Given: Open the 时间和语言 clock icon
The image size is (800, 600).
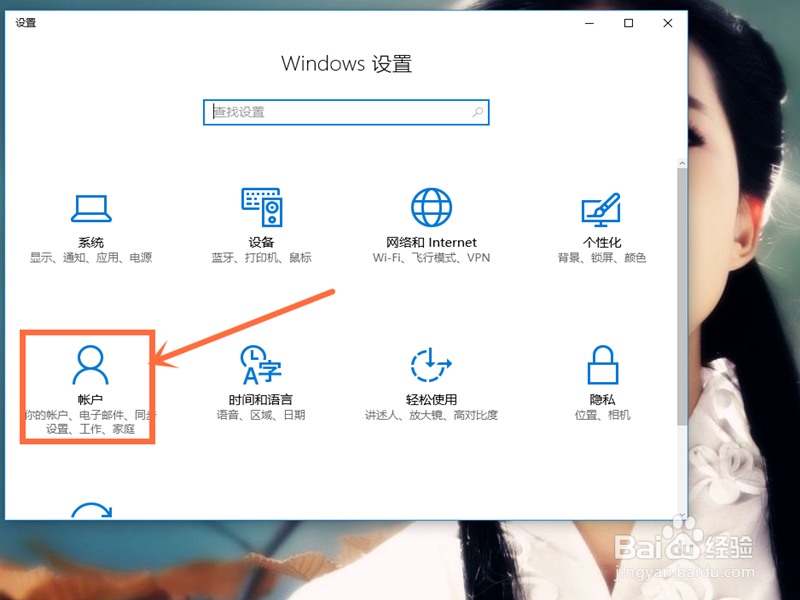Looking at the screenshot, I should [261, 364].
